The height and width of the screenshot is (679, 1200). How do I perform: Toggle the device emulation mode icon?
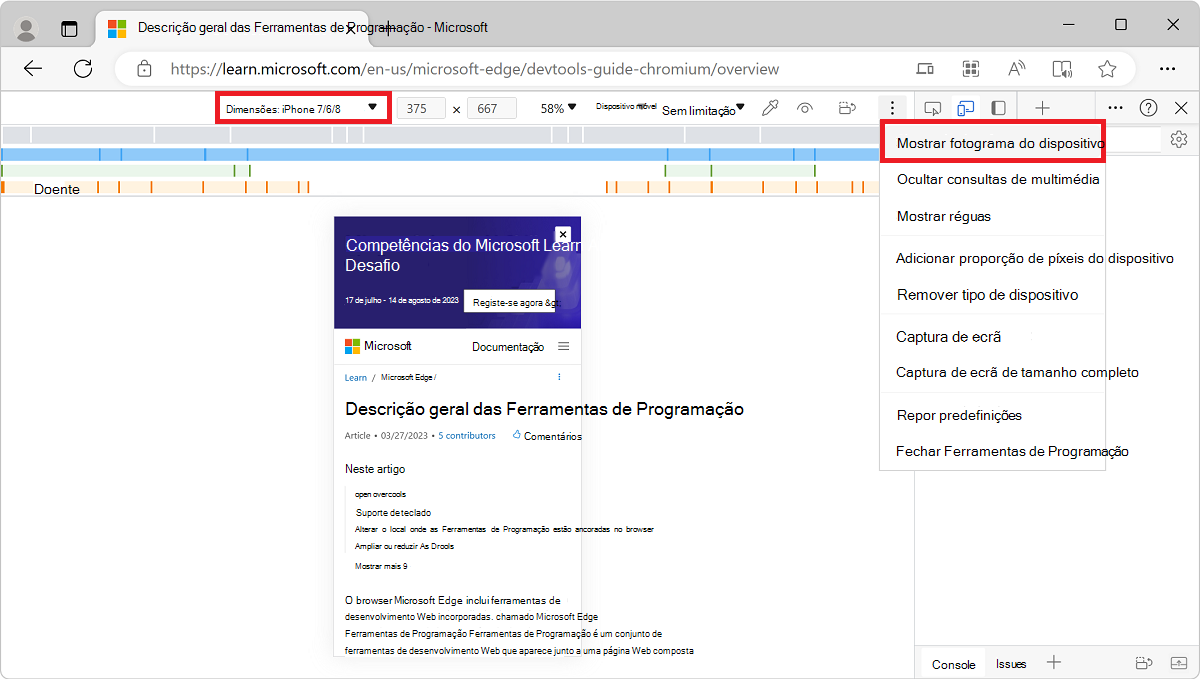[965, 107]
